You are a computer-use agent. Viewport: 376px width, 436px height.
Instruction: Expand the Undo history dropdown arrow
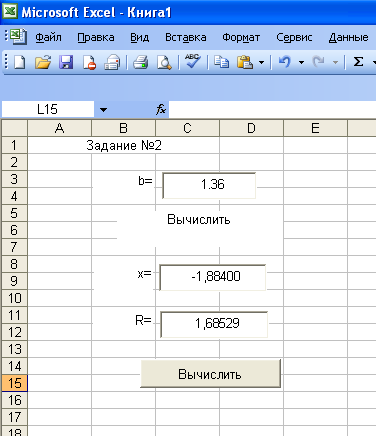[301, 62]
